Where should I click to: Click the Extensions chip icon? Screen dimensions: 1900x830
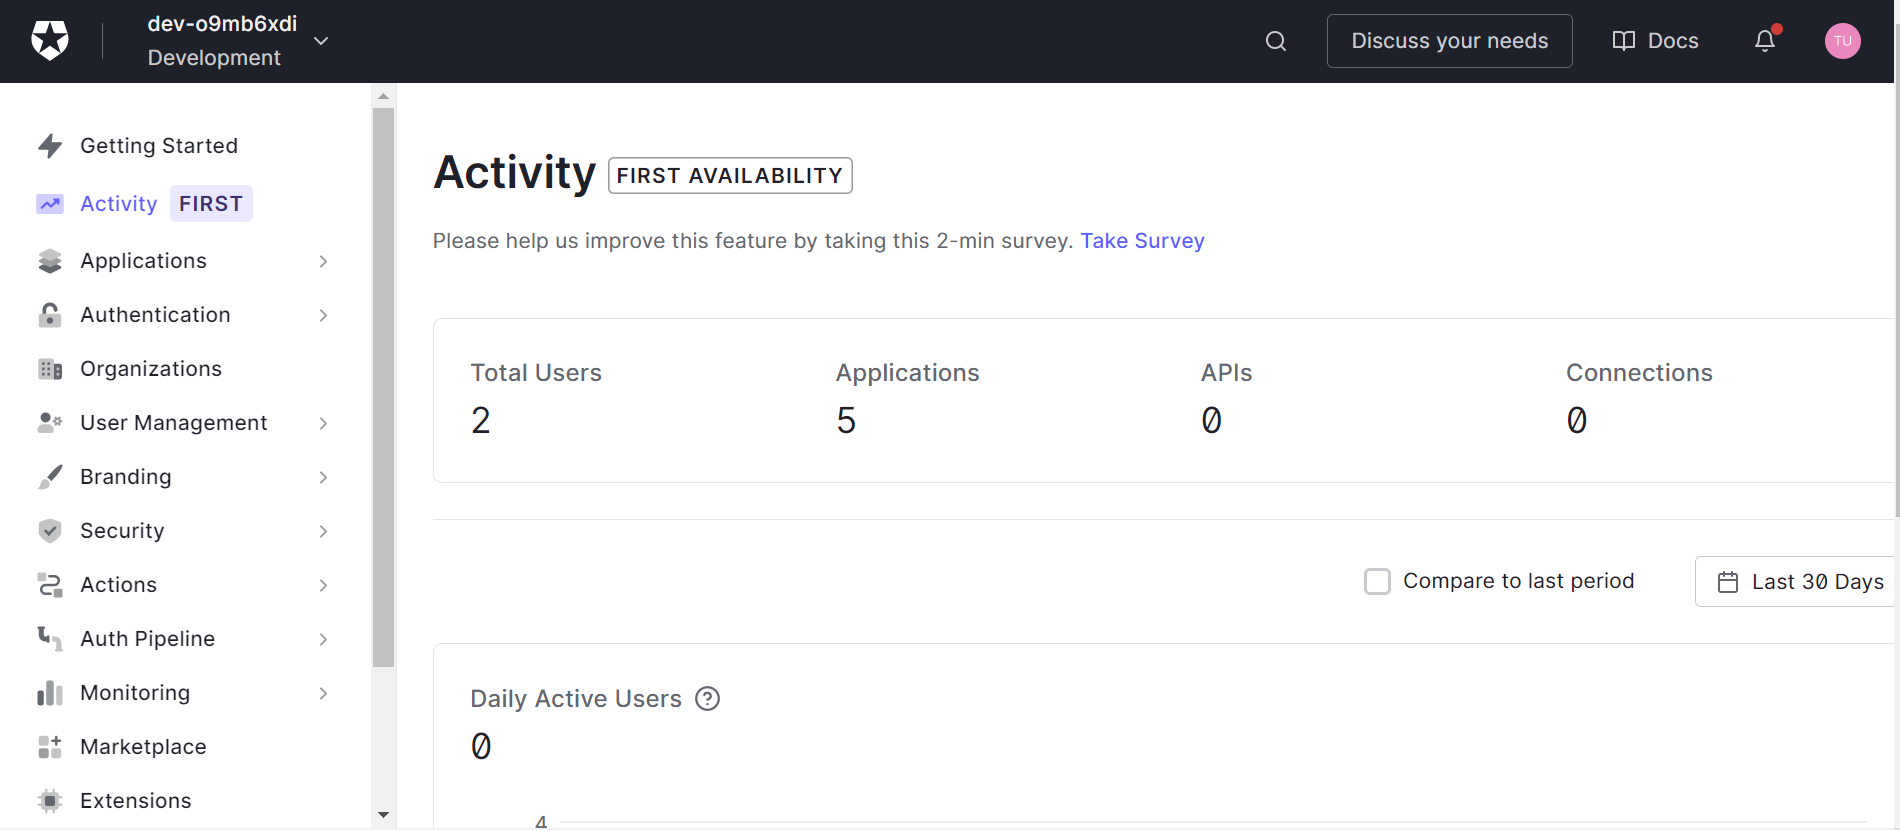pyautogui.click(x=50, y=801)
